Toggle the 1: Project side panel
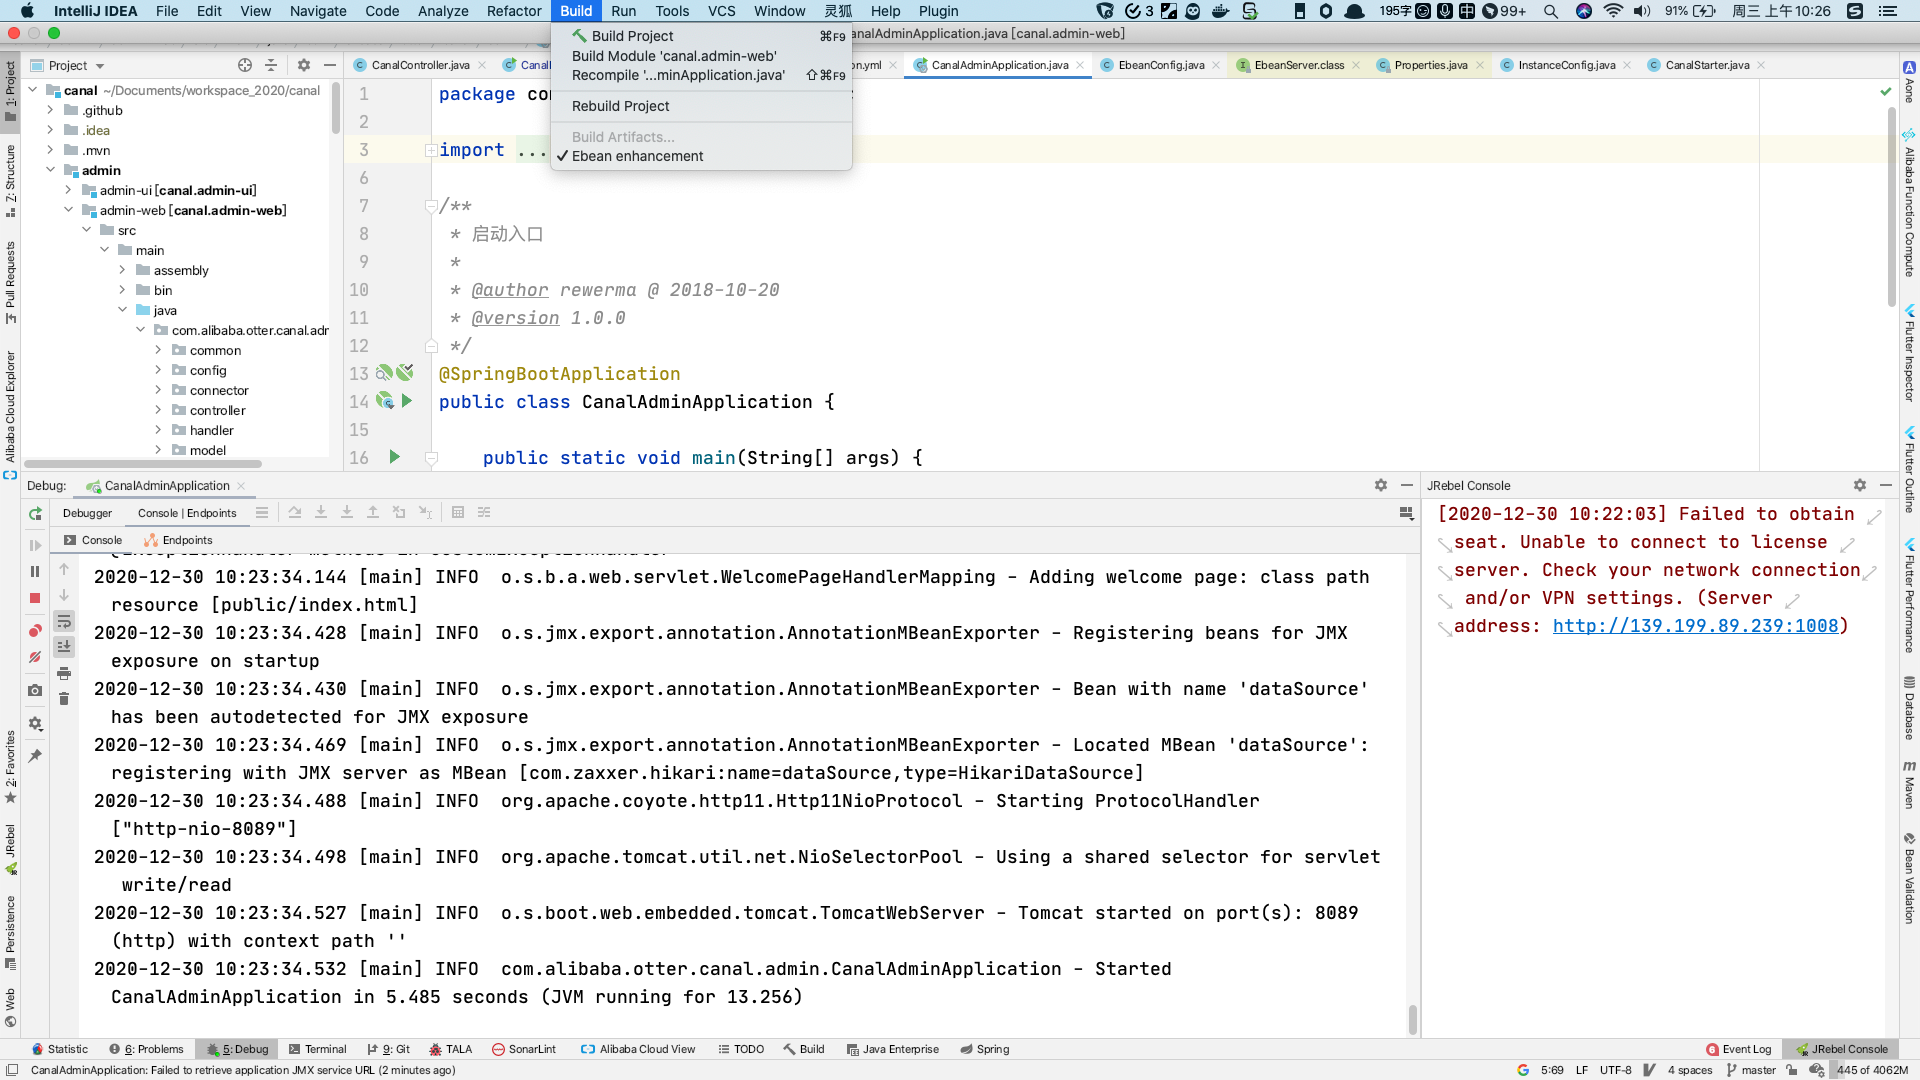The width and height of the screenshot is (1920, 1080). point(11,92)
